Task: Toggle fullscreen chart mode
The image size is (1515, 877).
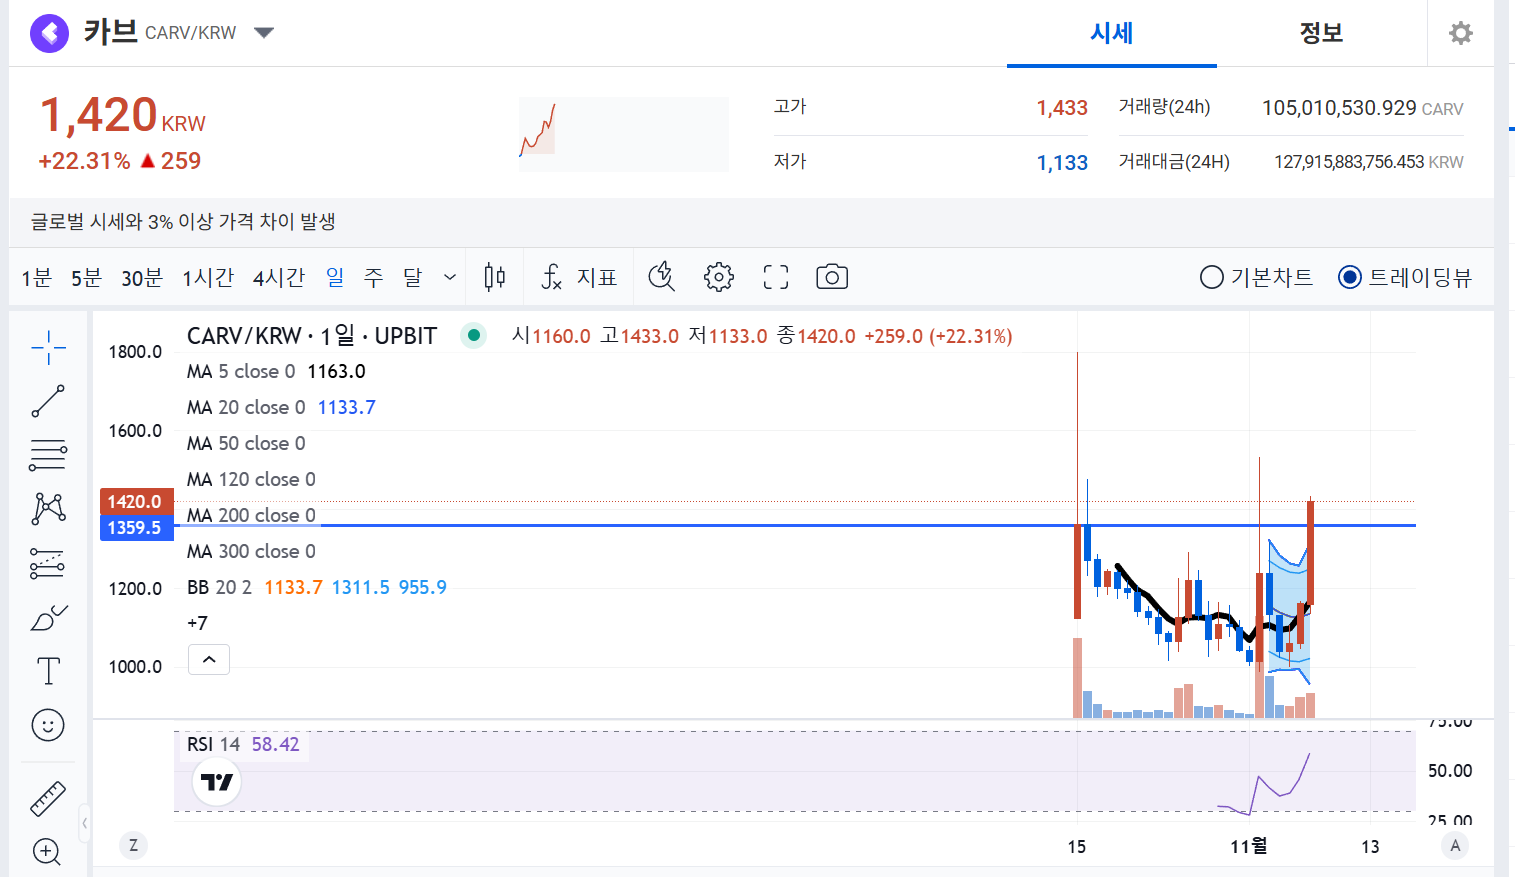Action: point(776,277)
